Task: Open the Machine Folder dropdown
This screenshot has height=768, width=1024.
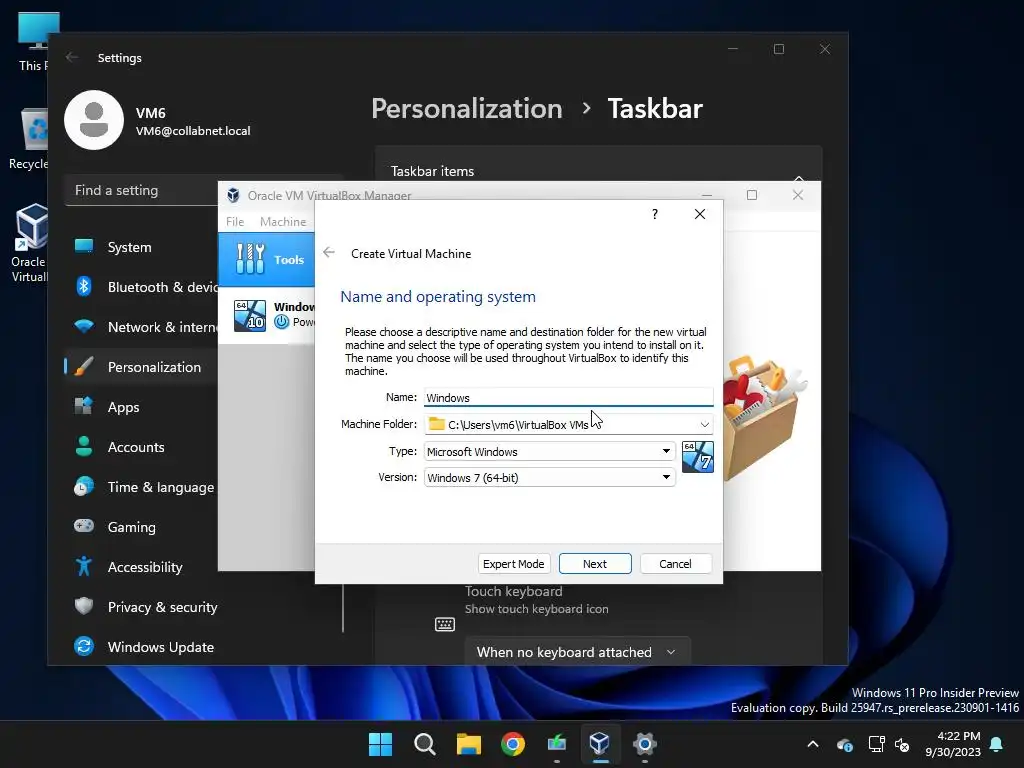Action: [704, 424]
